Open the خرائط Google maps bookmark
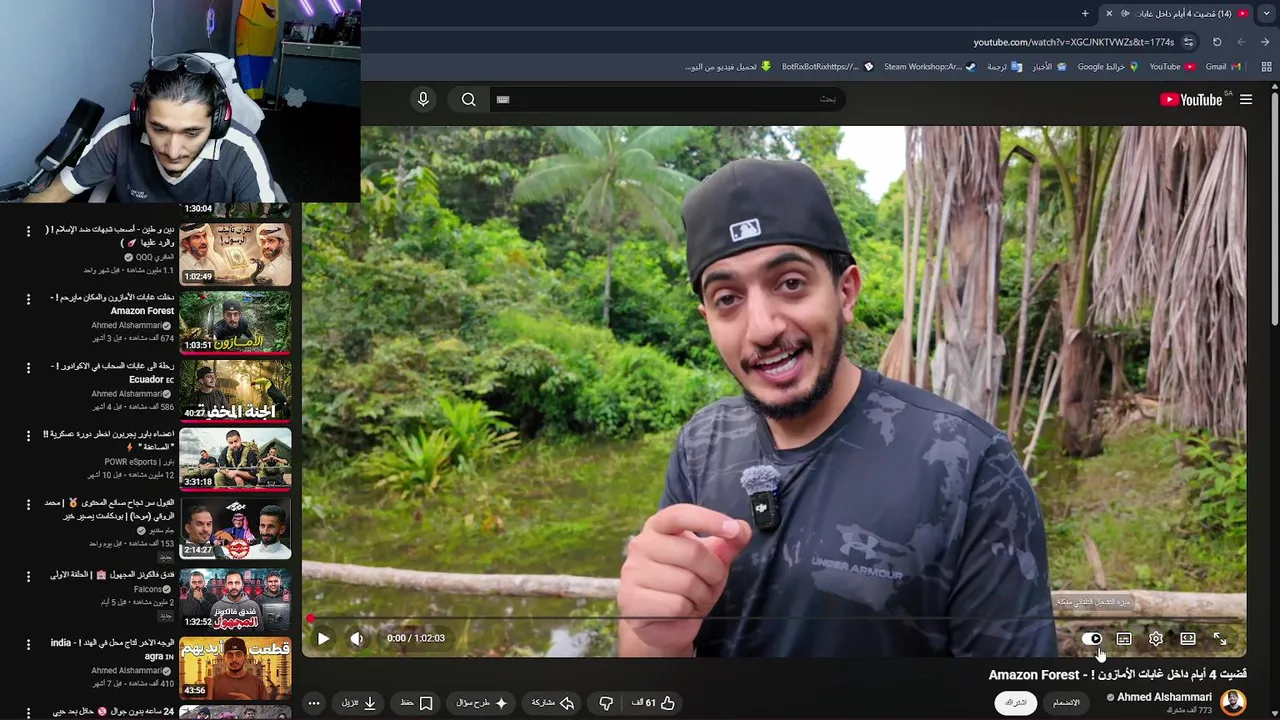The width and height of the screenshot is (1280, 720). click(1108, 67)
